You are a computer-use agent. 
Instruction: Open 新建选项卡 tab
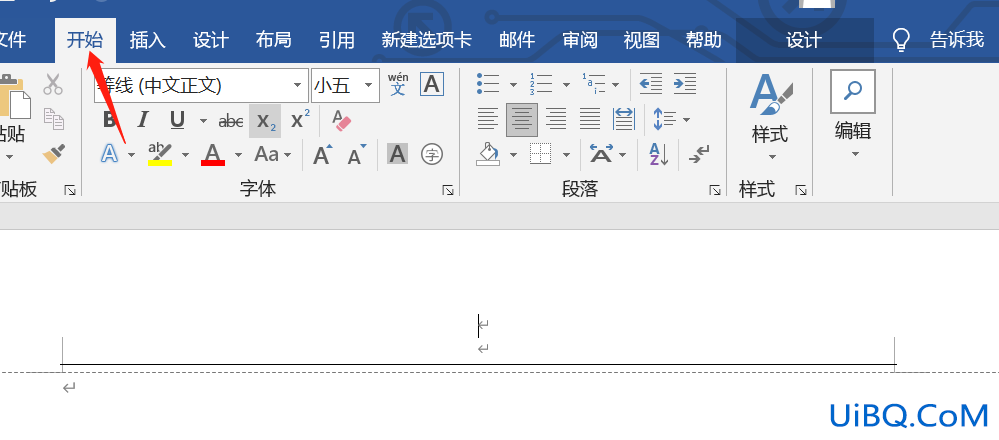[426, 40]
